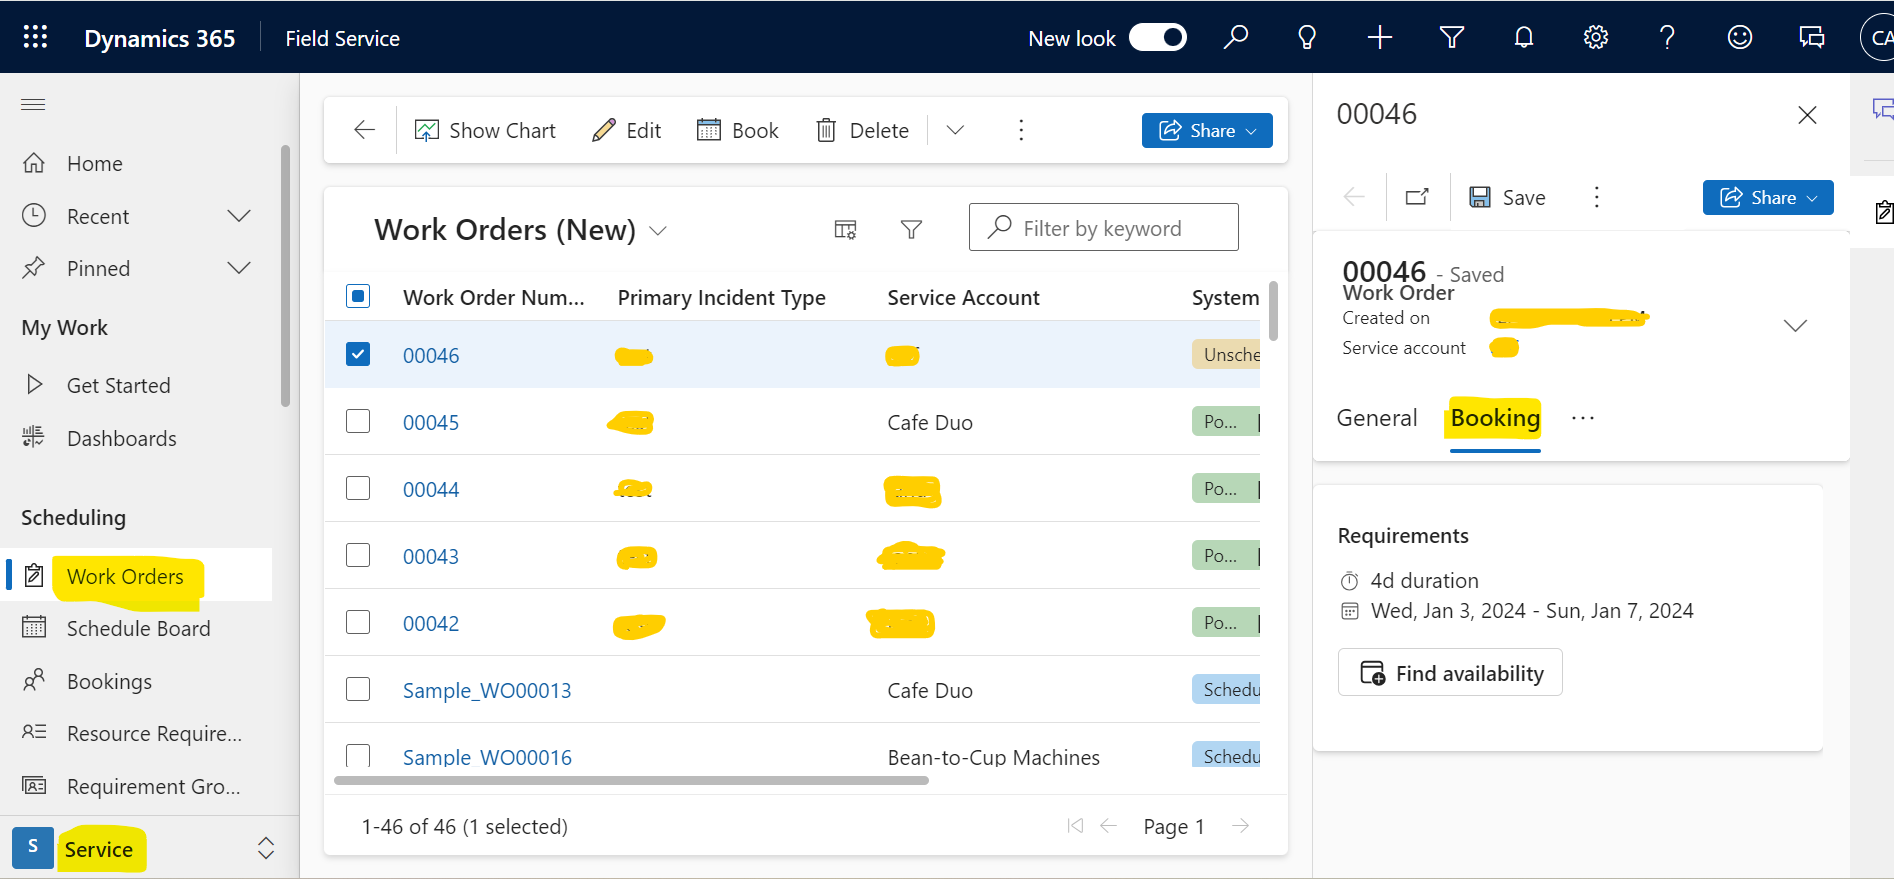Open advanced find funnel icon in header
Screen dimensions: 1894x879
point(1452,38)
